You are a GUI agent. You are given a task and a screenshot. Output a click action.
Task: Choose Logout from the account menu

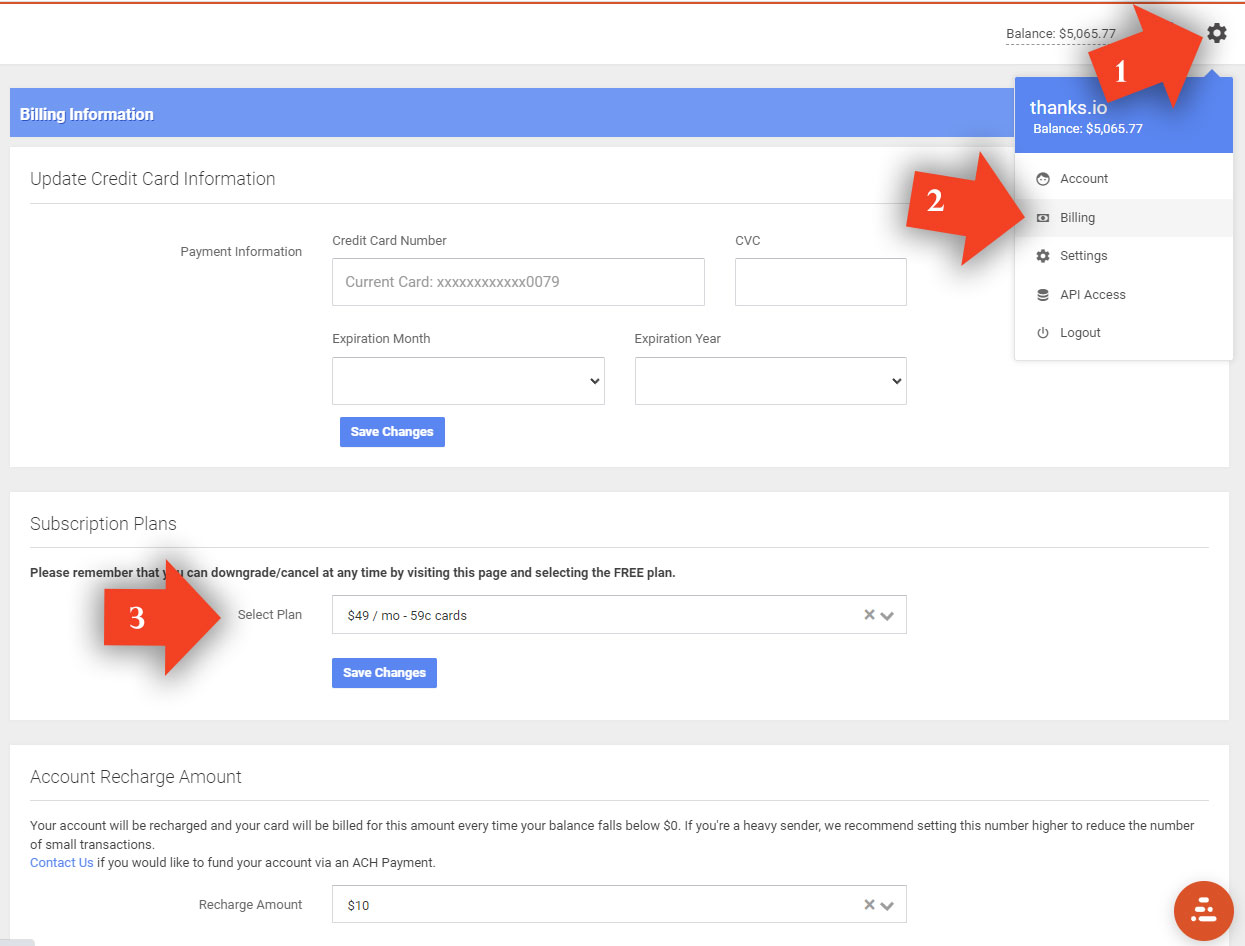click(1080, 333)
